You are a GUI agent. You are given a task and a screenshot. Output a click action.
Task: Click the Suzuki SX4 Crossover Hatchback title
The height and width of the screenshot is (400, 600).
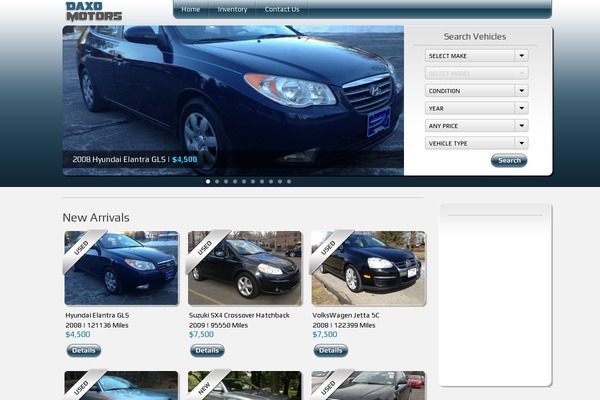pyautogui.click(x=239, y=315)
